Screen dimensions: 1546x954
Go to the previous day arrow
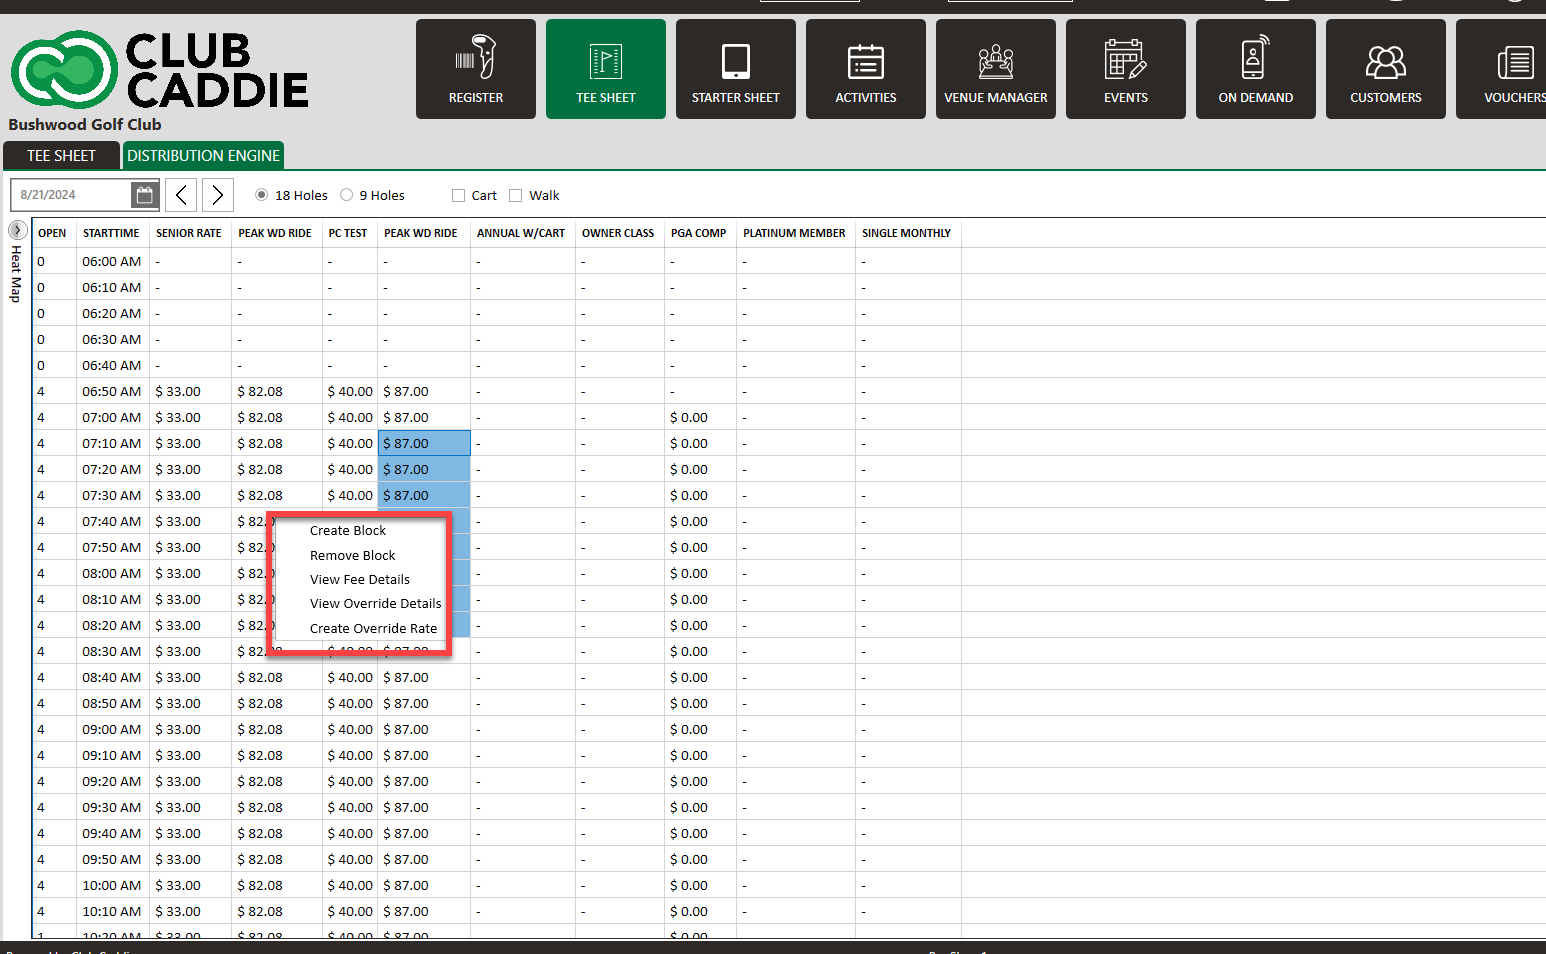point(181,195)
